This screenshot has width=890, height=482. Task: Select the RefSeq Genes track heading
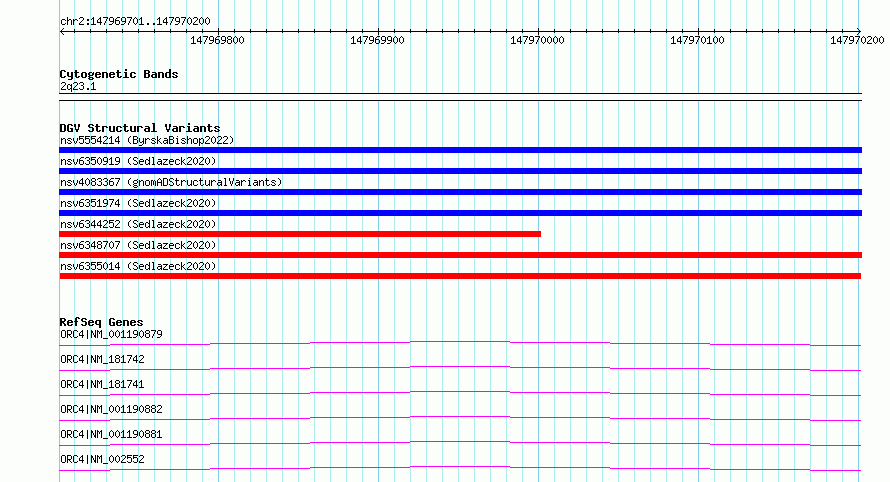102,322
